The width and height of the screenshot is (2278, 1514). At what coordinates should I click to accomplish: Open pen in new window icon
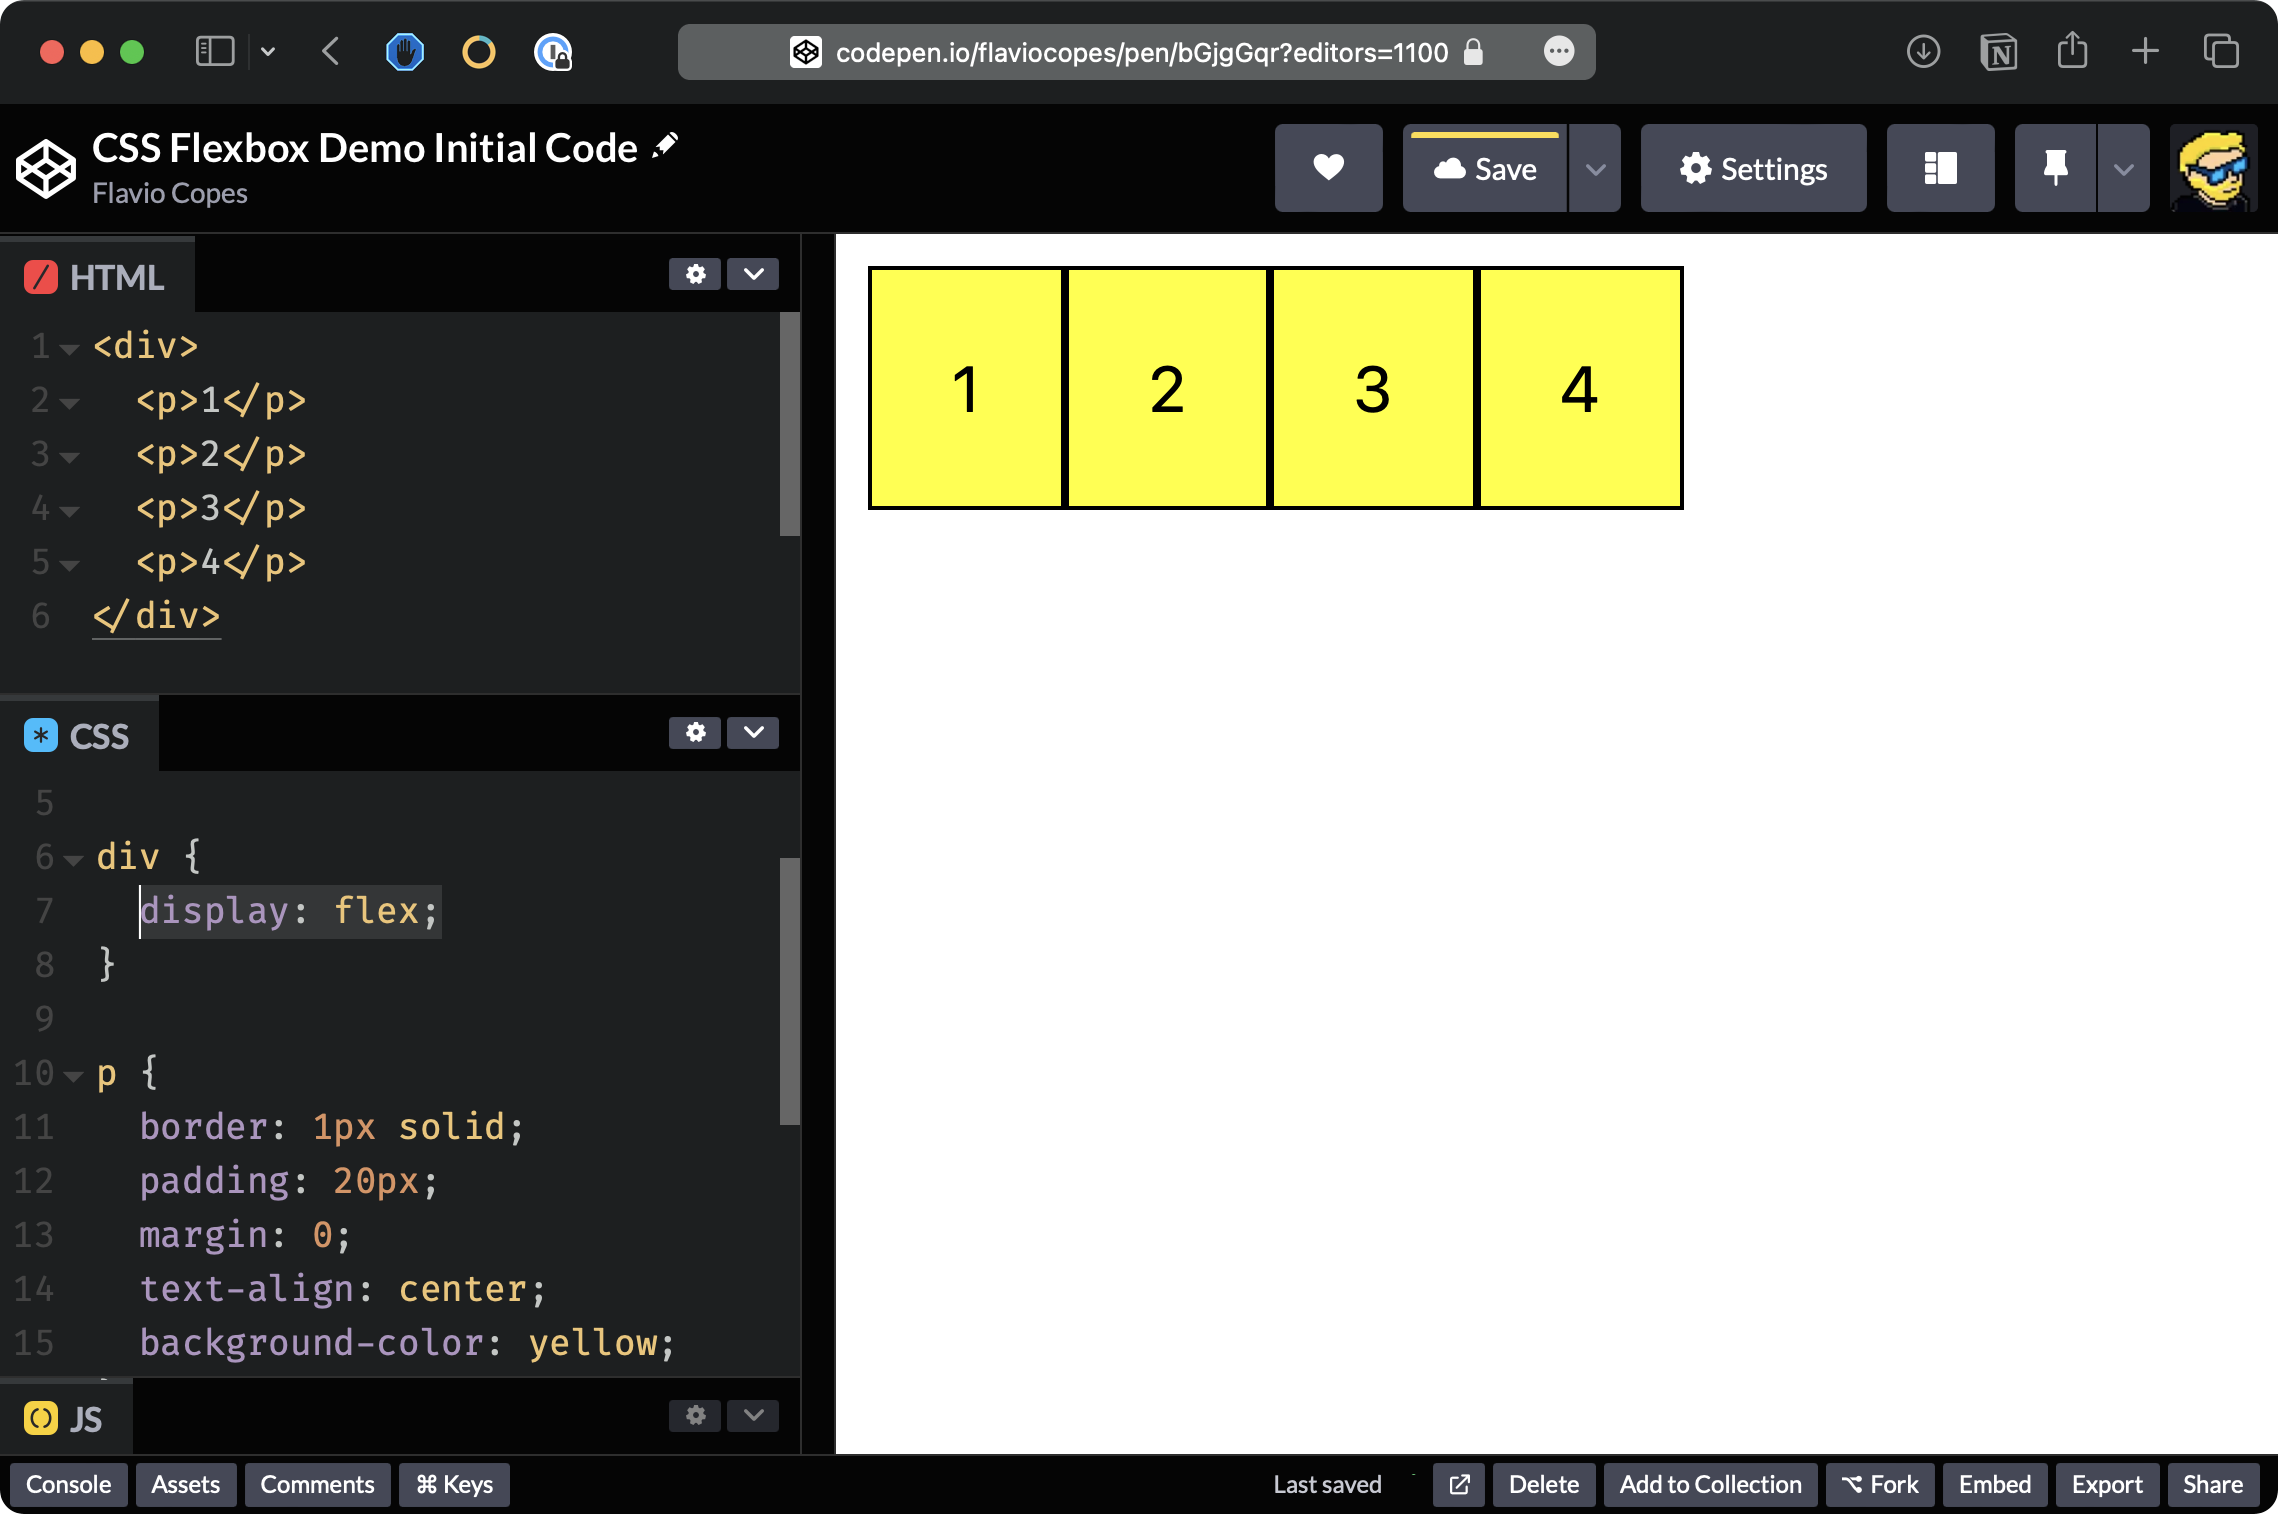(1459, 1485)
